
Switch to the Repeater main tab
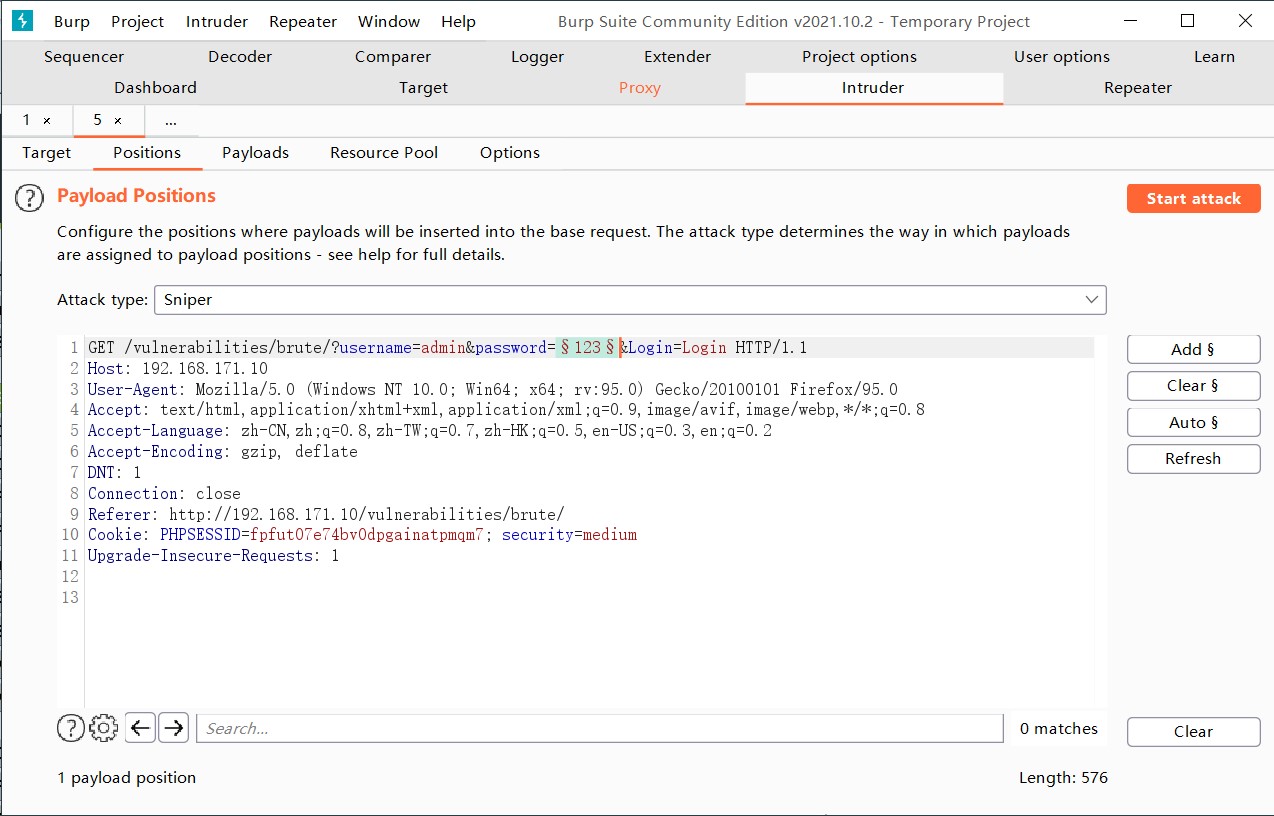(x=1138, y=88)
